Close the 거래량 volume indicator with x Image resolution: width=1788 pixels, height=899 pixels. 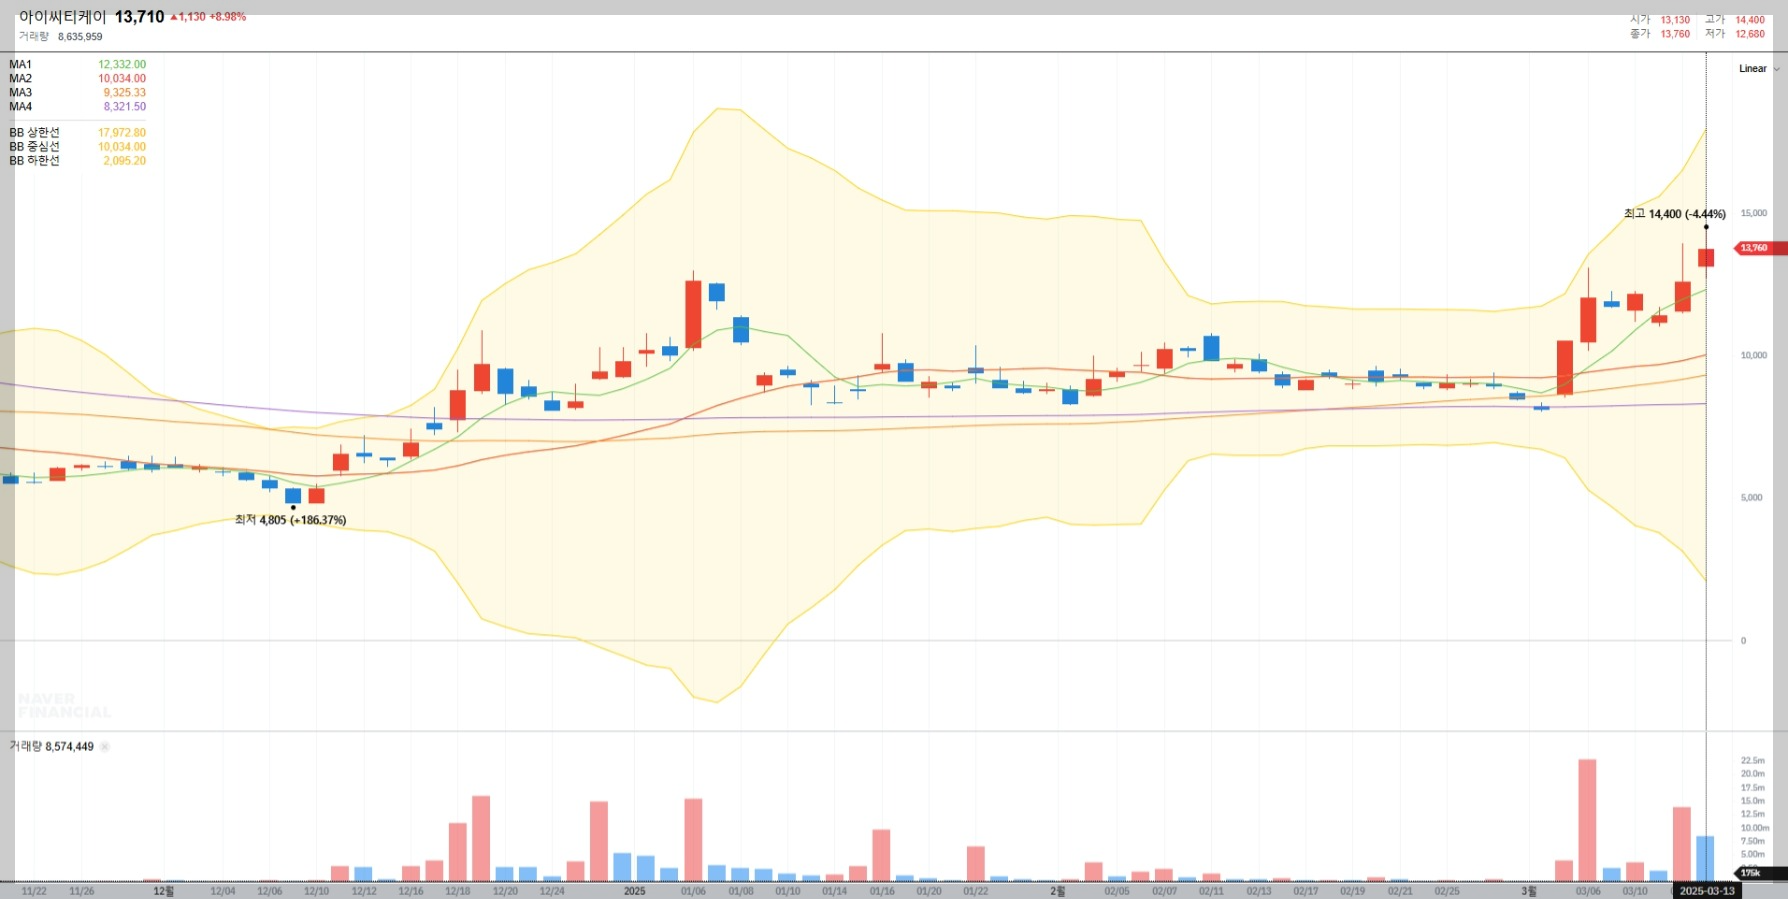point(105,747)
